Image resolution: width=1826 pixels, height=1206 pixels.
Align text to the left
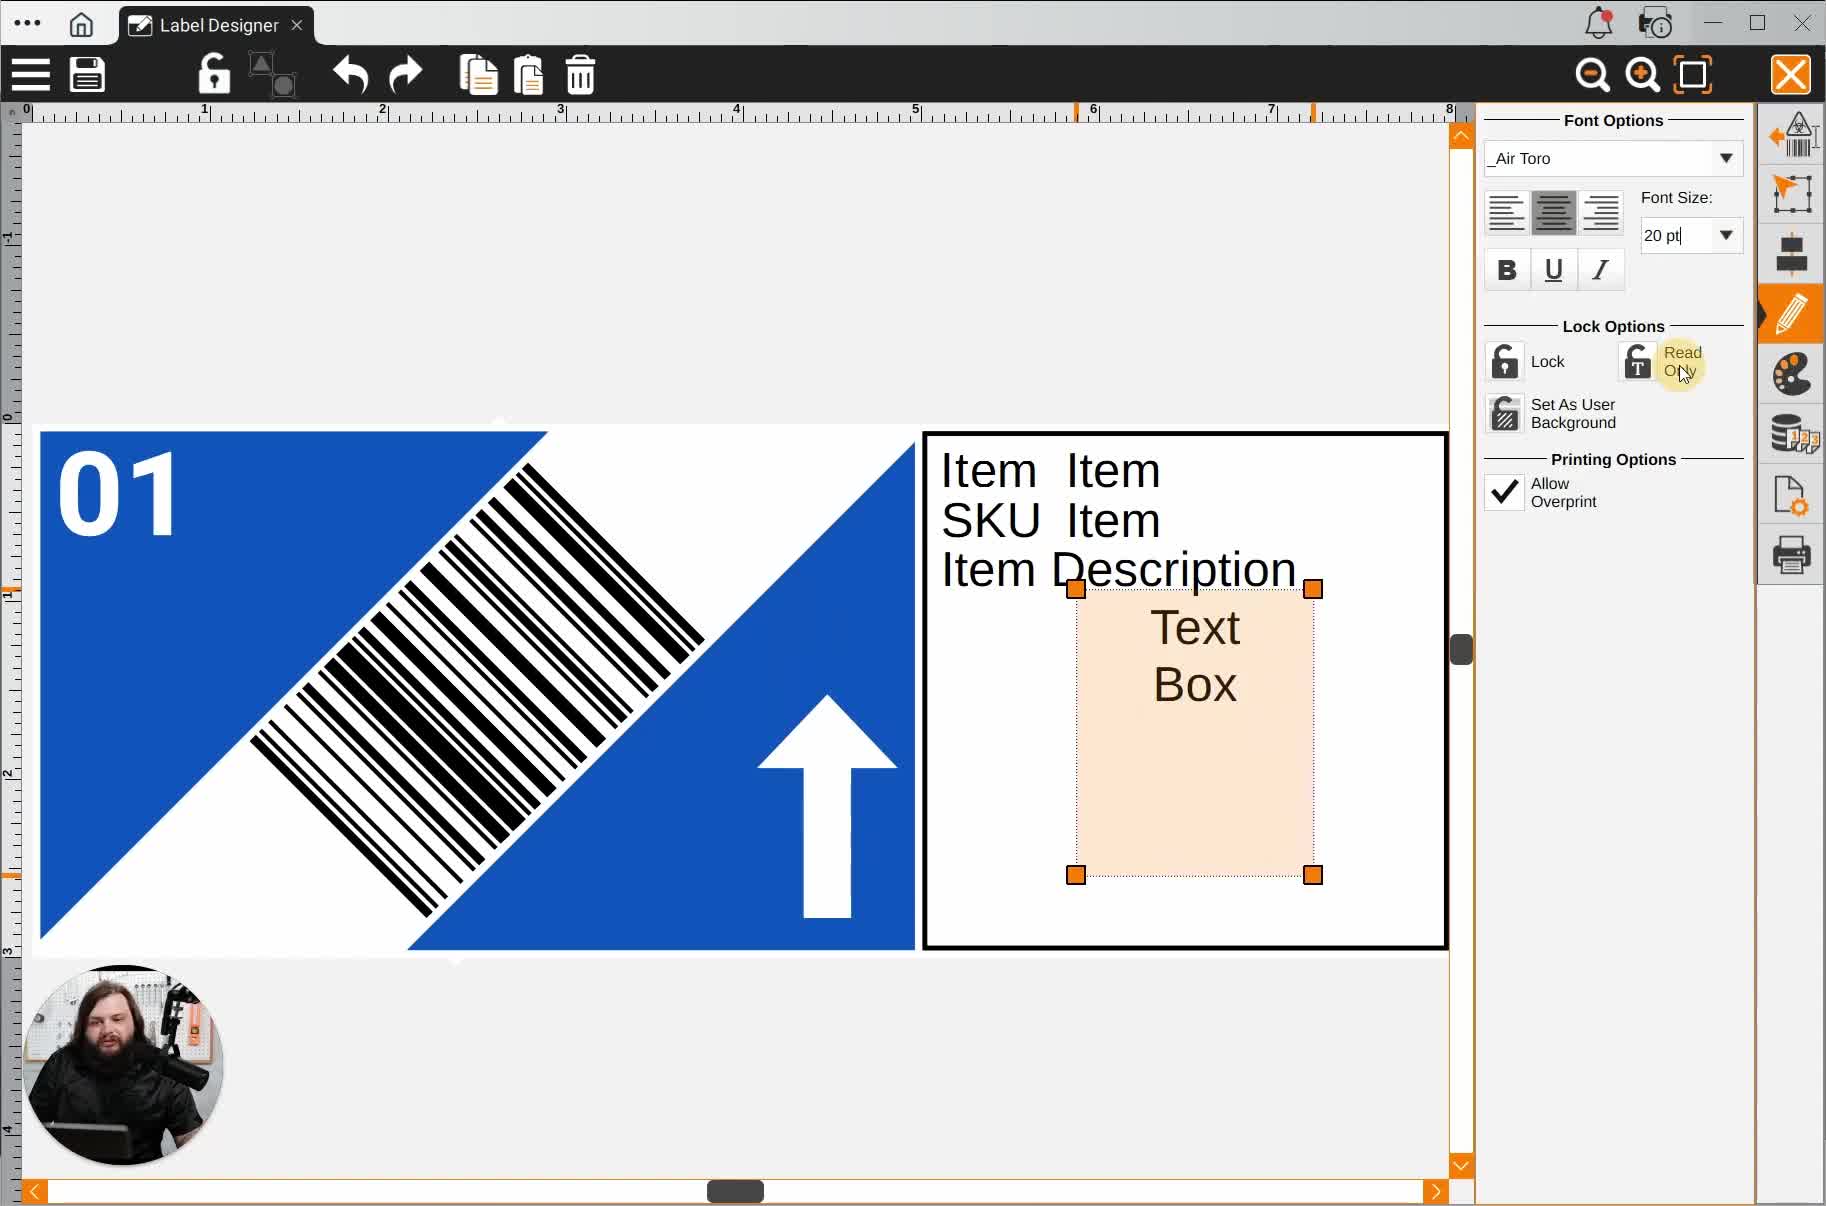click(x=1506, y=213)
